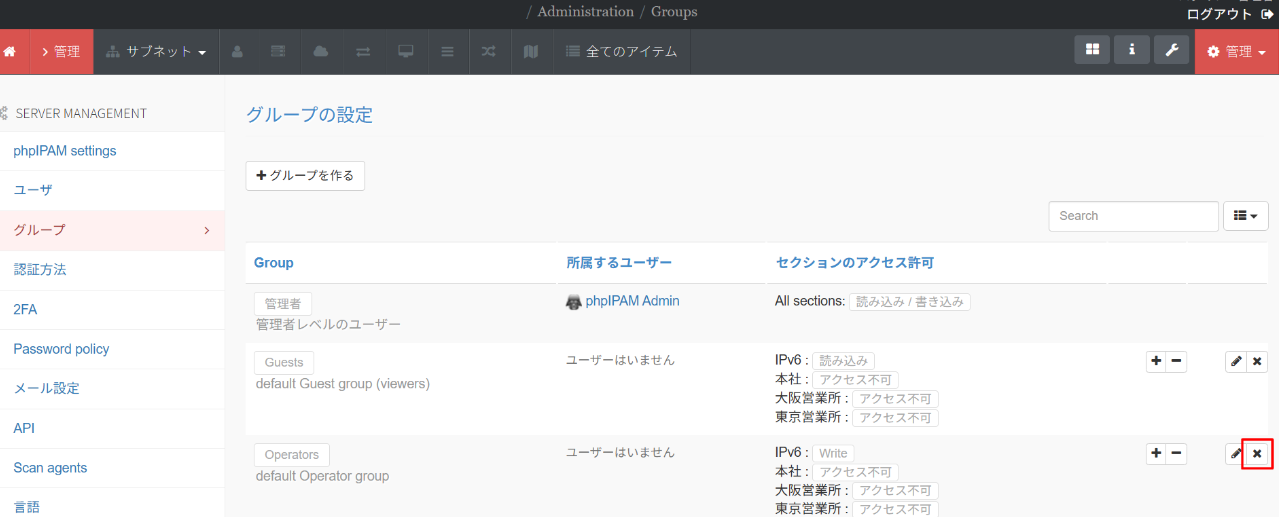
Task: Click the 所属するユーザー column header
Action: point(619,263)
